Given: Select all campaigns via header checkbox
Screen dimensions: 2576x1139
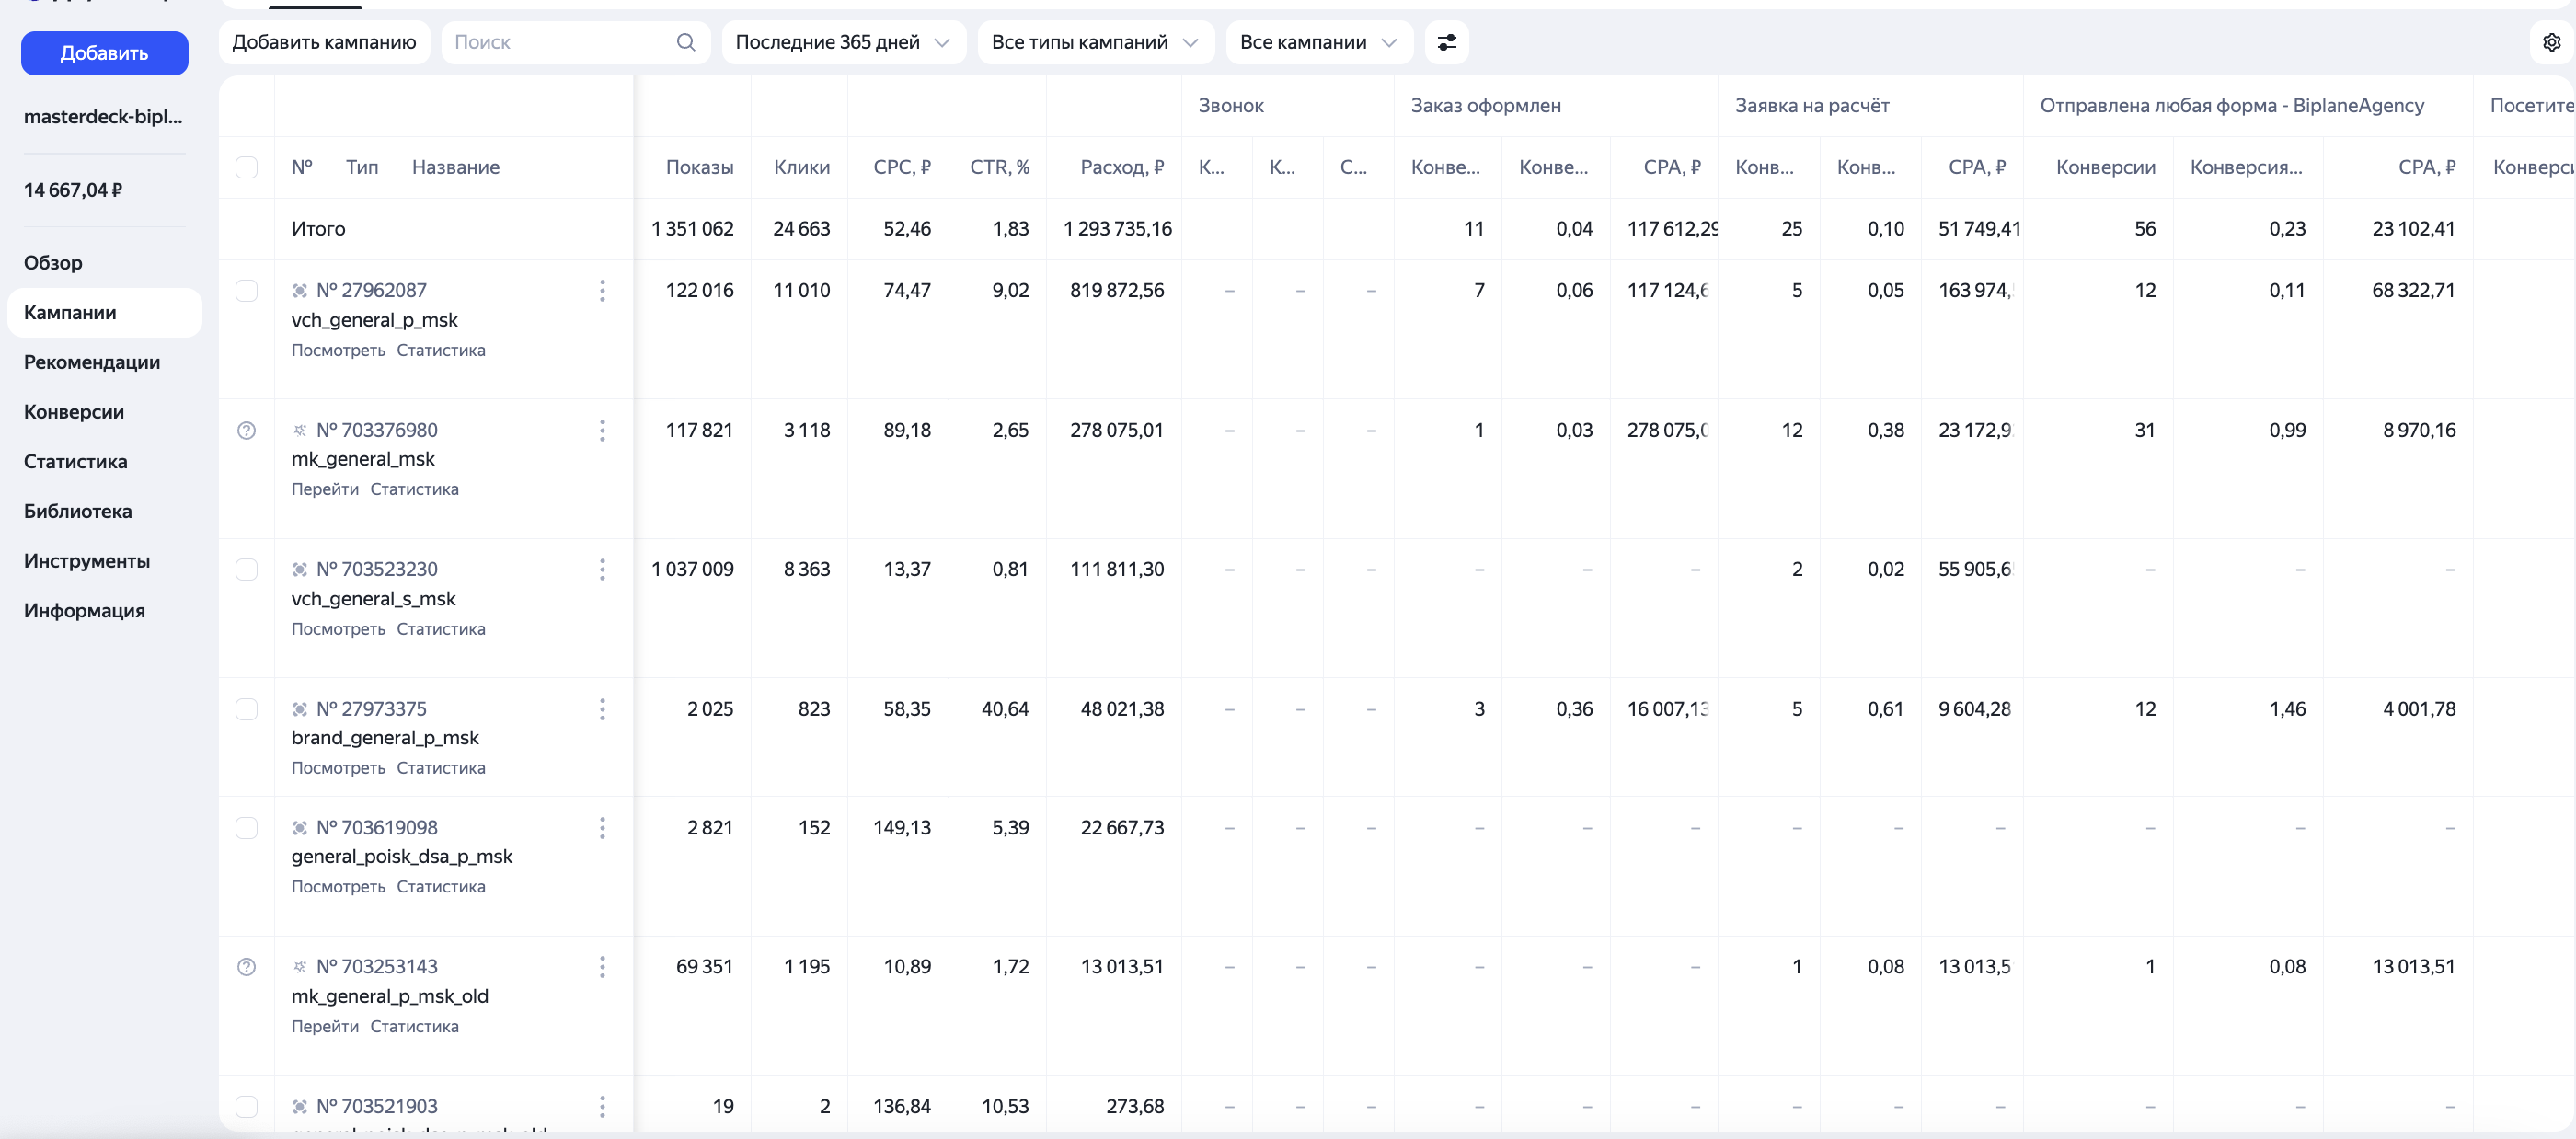Looking at the screenshot, I should [246, 167].
